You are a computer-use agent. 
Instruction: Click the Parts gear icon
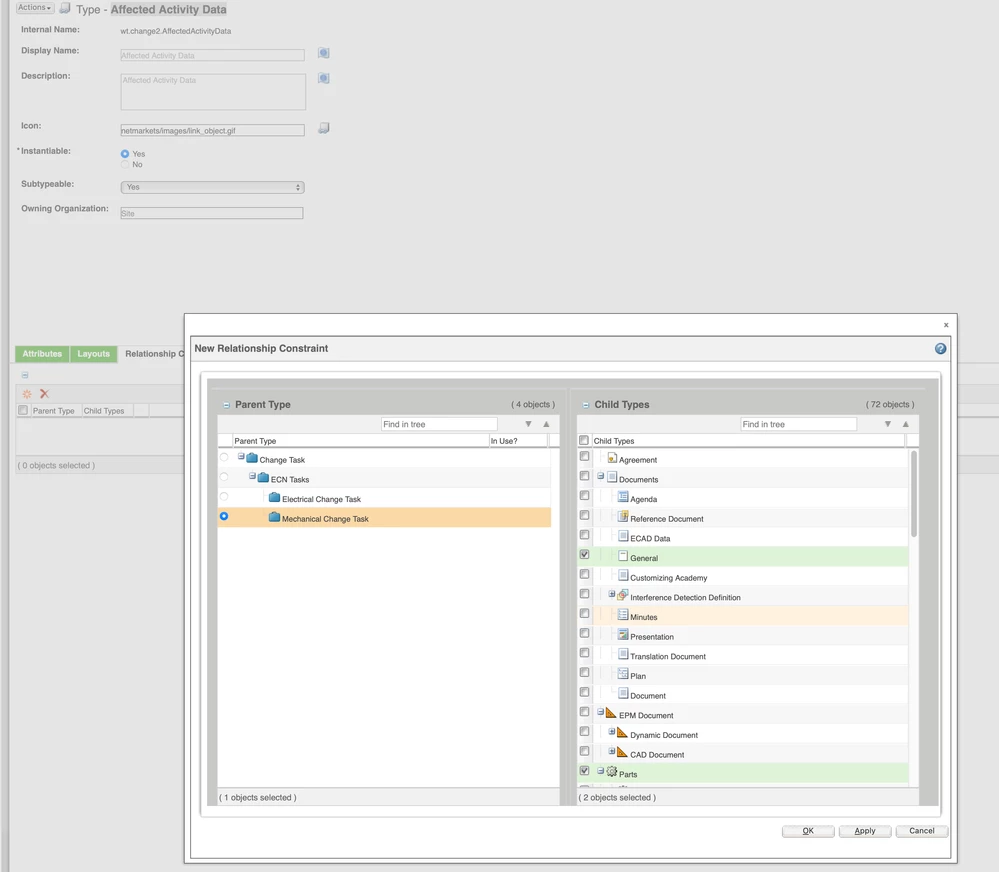click(610, 771)
